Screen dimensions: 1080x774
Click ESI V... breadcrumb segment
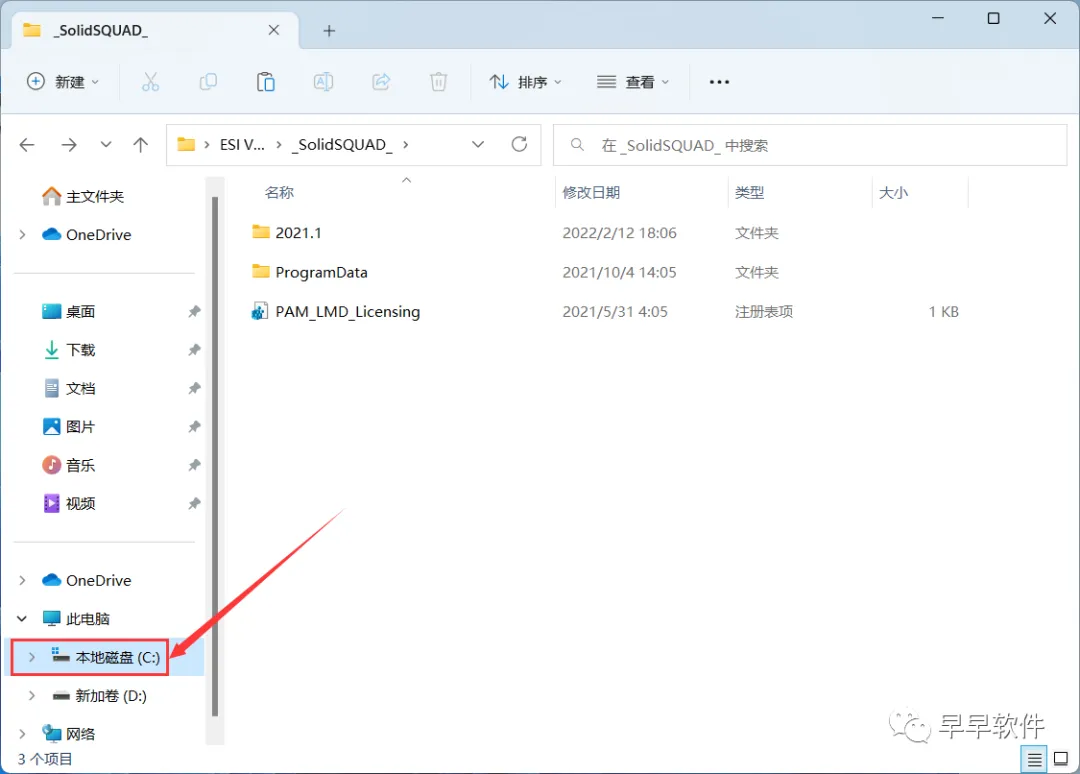coord(242,145)
